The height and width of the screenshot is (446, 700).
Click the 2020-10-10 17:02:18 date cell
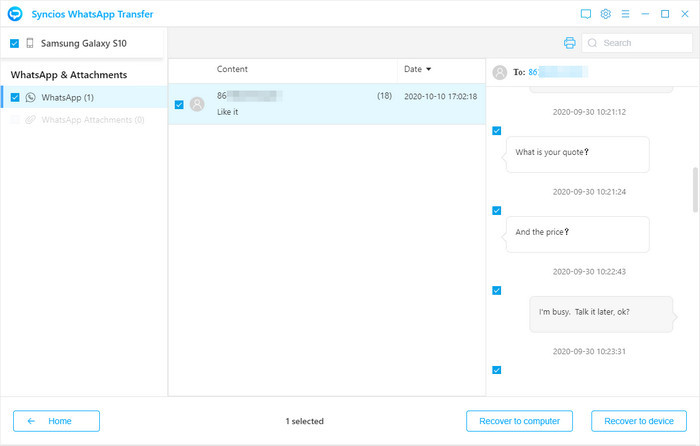pos(441,96)
